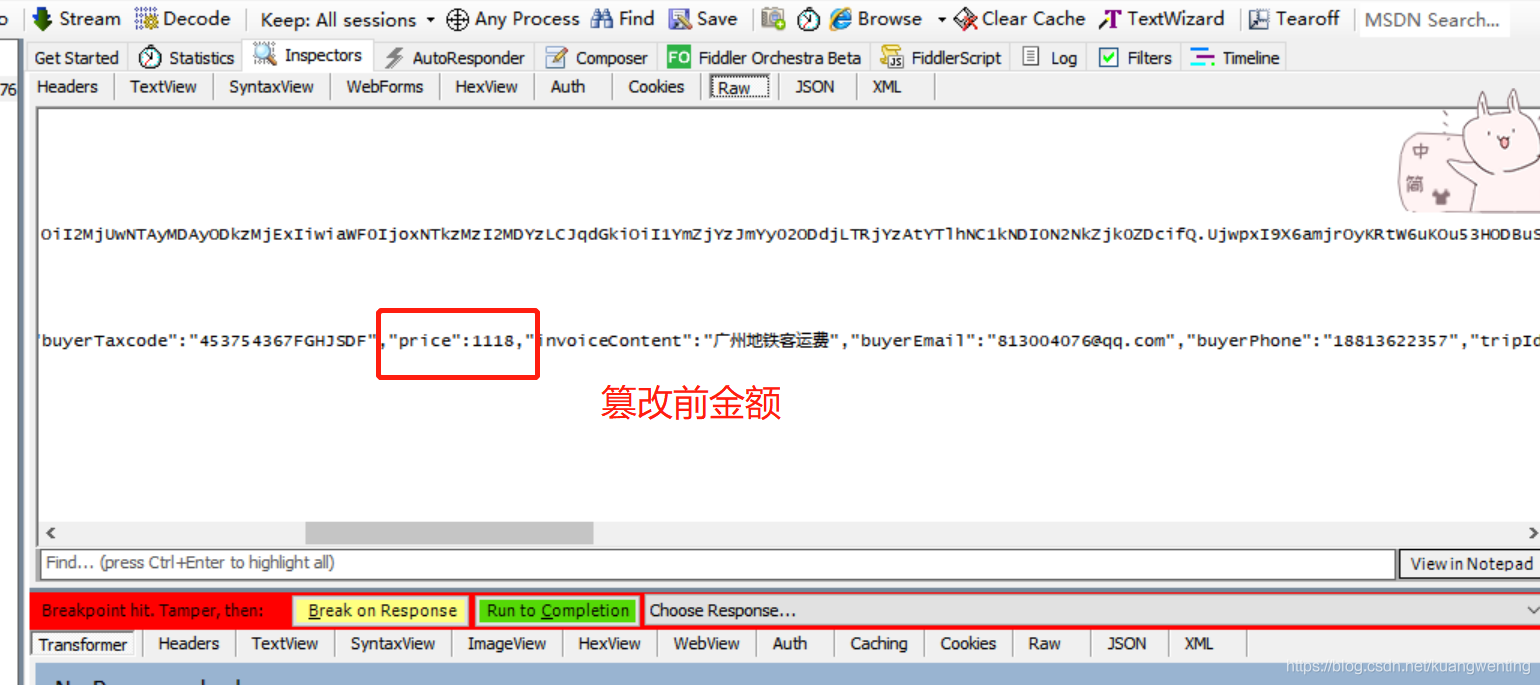1540x685 pixels.
Task: Select the response XML tab
Action: (1199, 644)
